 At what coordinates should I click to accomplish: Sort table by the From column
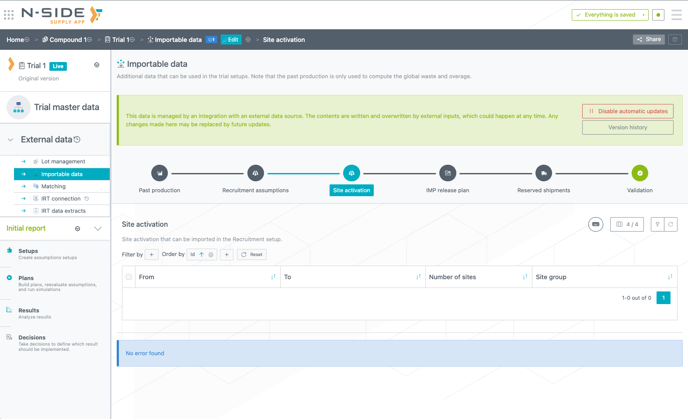[273, 277]
